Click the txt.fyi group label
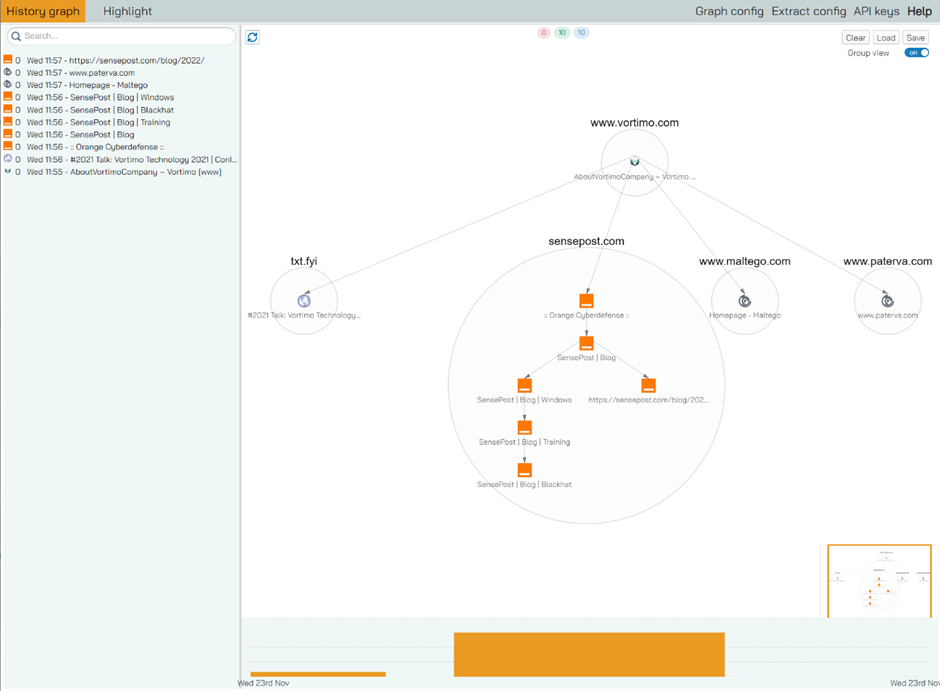 [304, 261]
